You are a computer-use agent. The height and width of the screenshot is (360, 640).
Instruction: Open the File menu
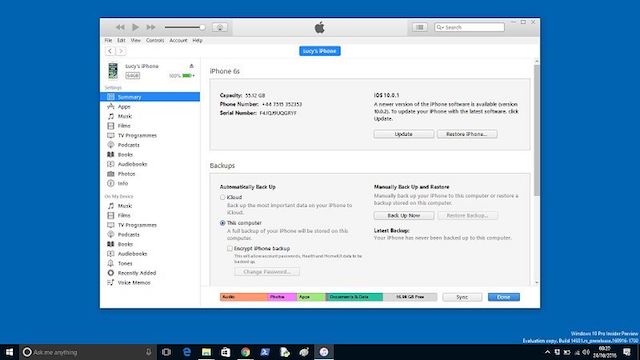point(108,40)
